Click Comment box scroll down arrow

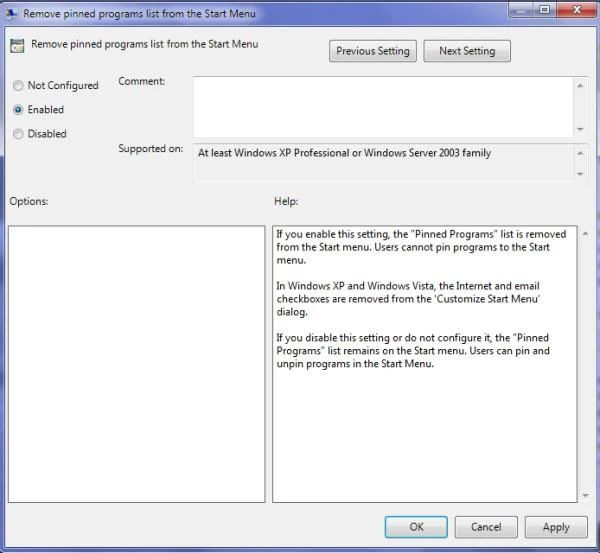[x=580, y=129]
